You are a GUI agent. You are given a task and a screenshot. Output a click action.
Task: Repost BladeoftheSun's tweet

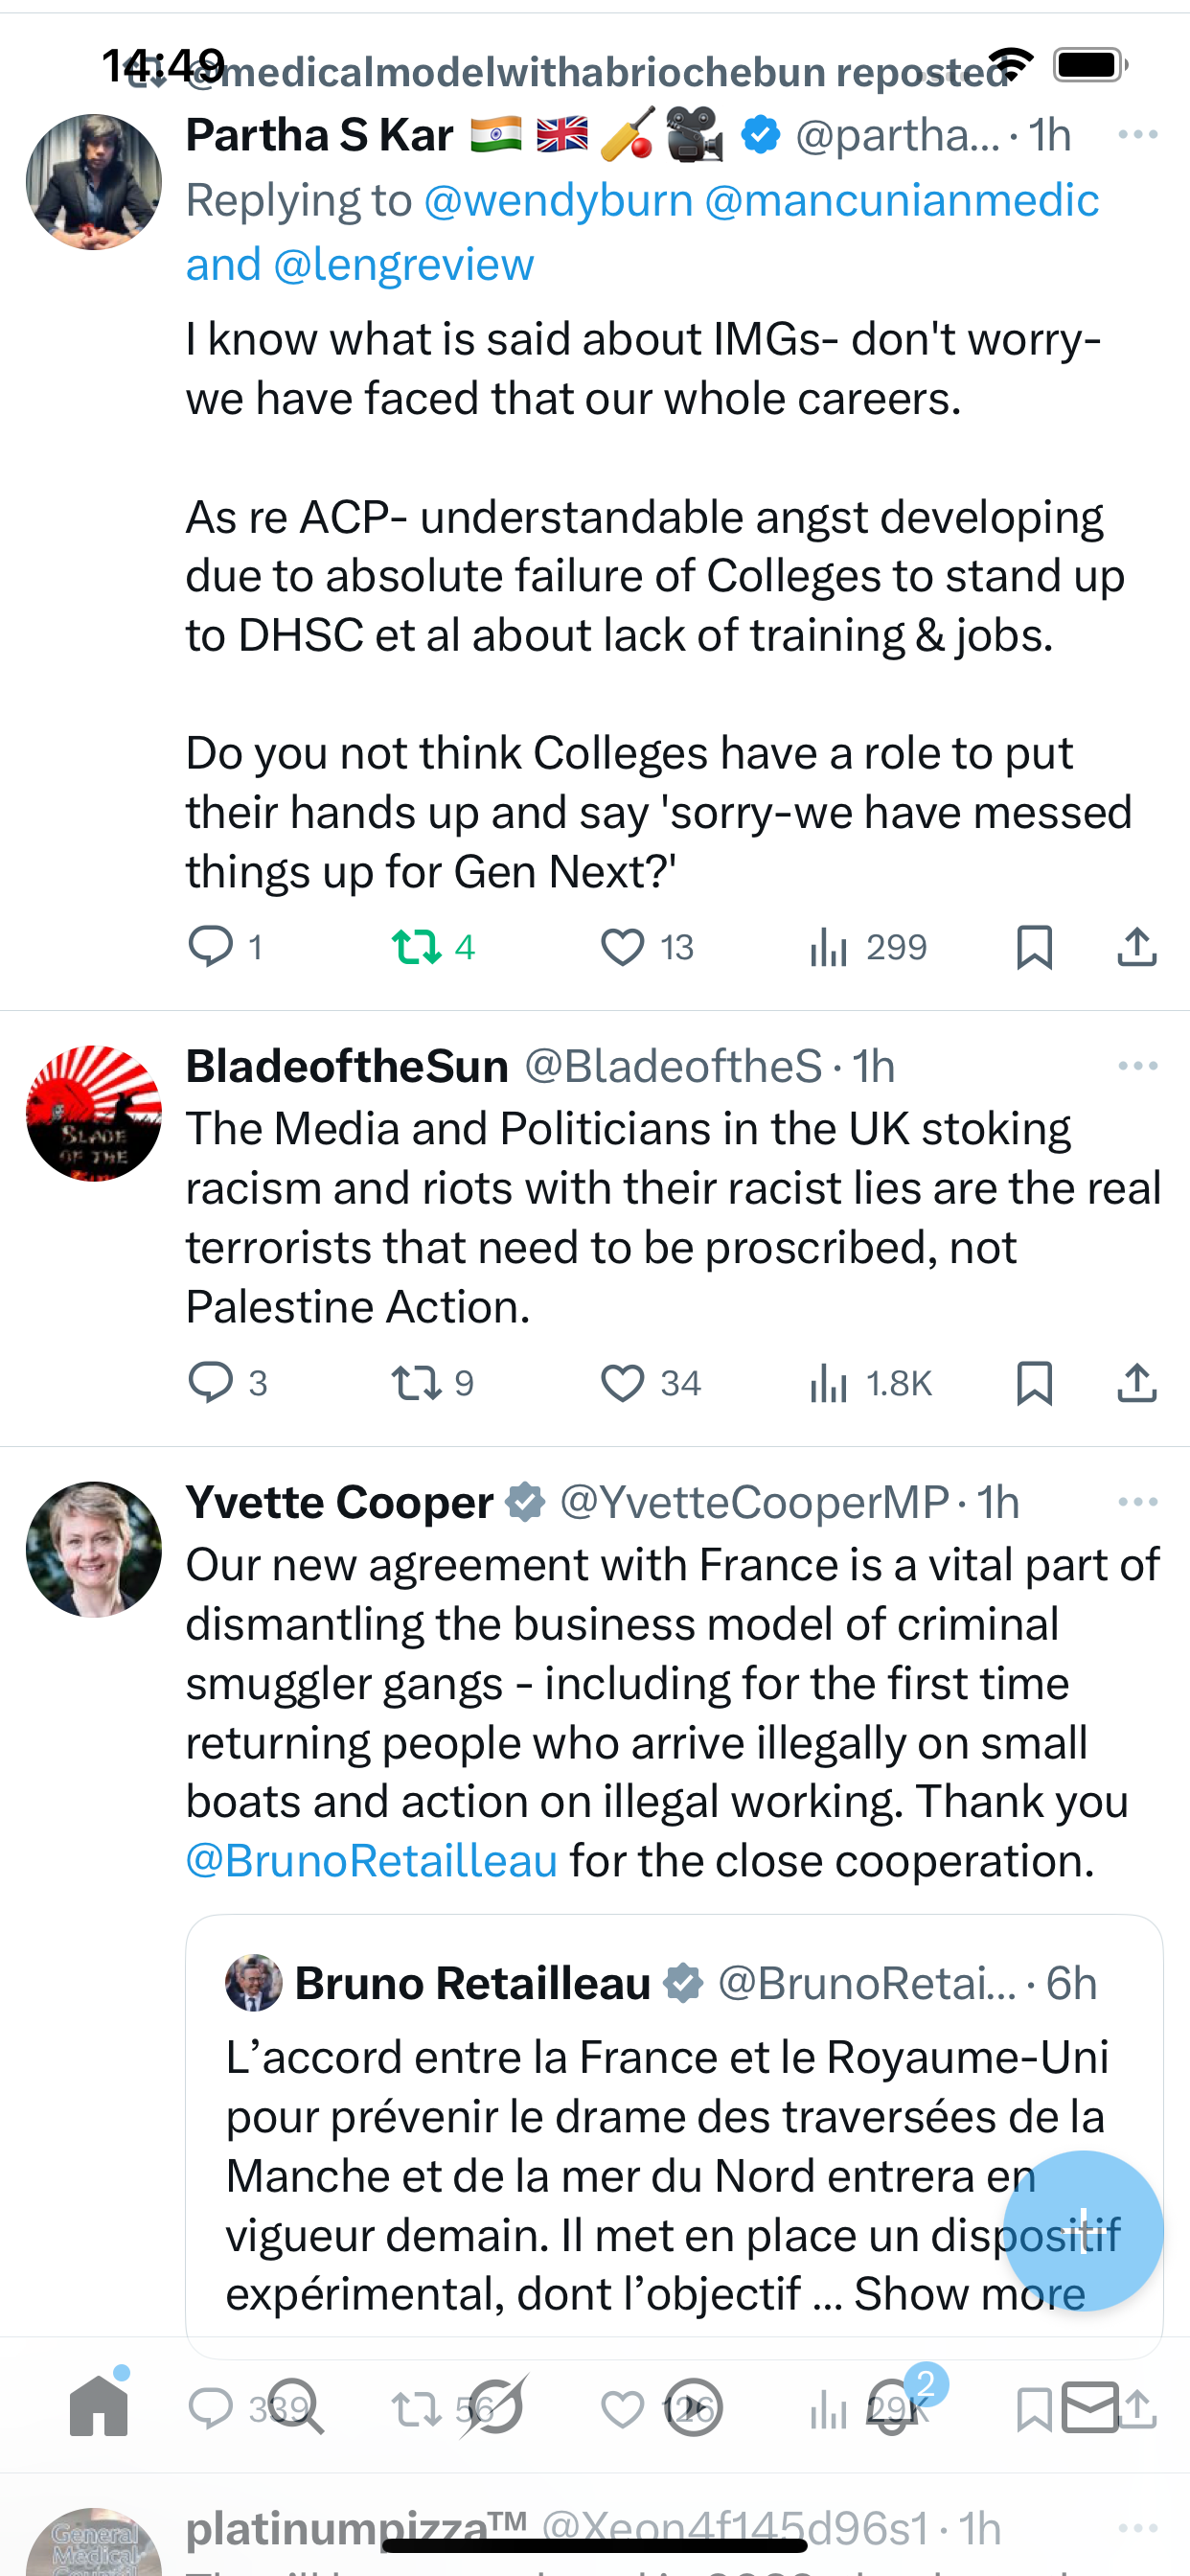[x=416, y=1383]
